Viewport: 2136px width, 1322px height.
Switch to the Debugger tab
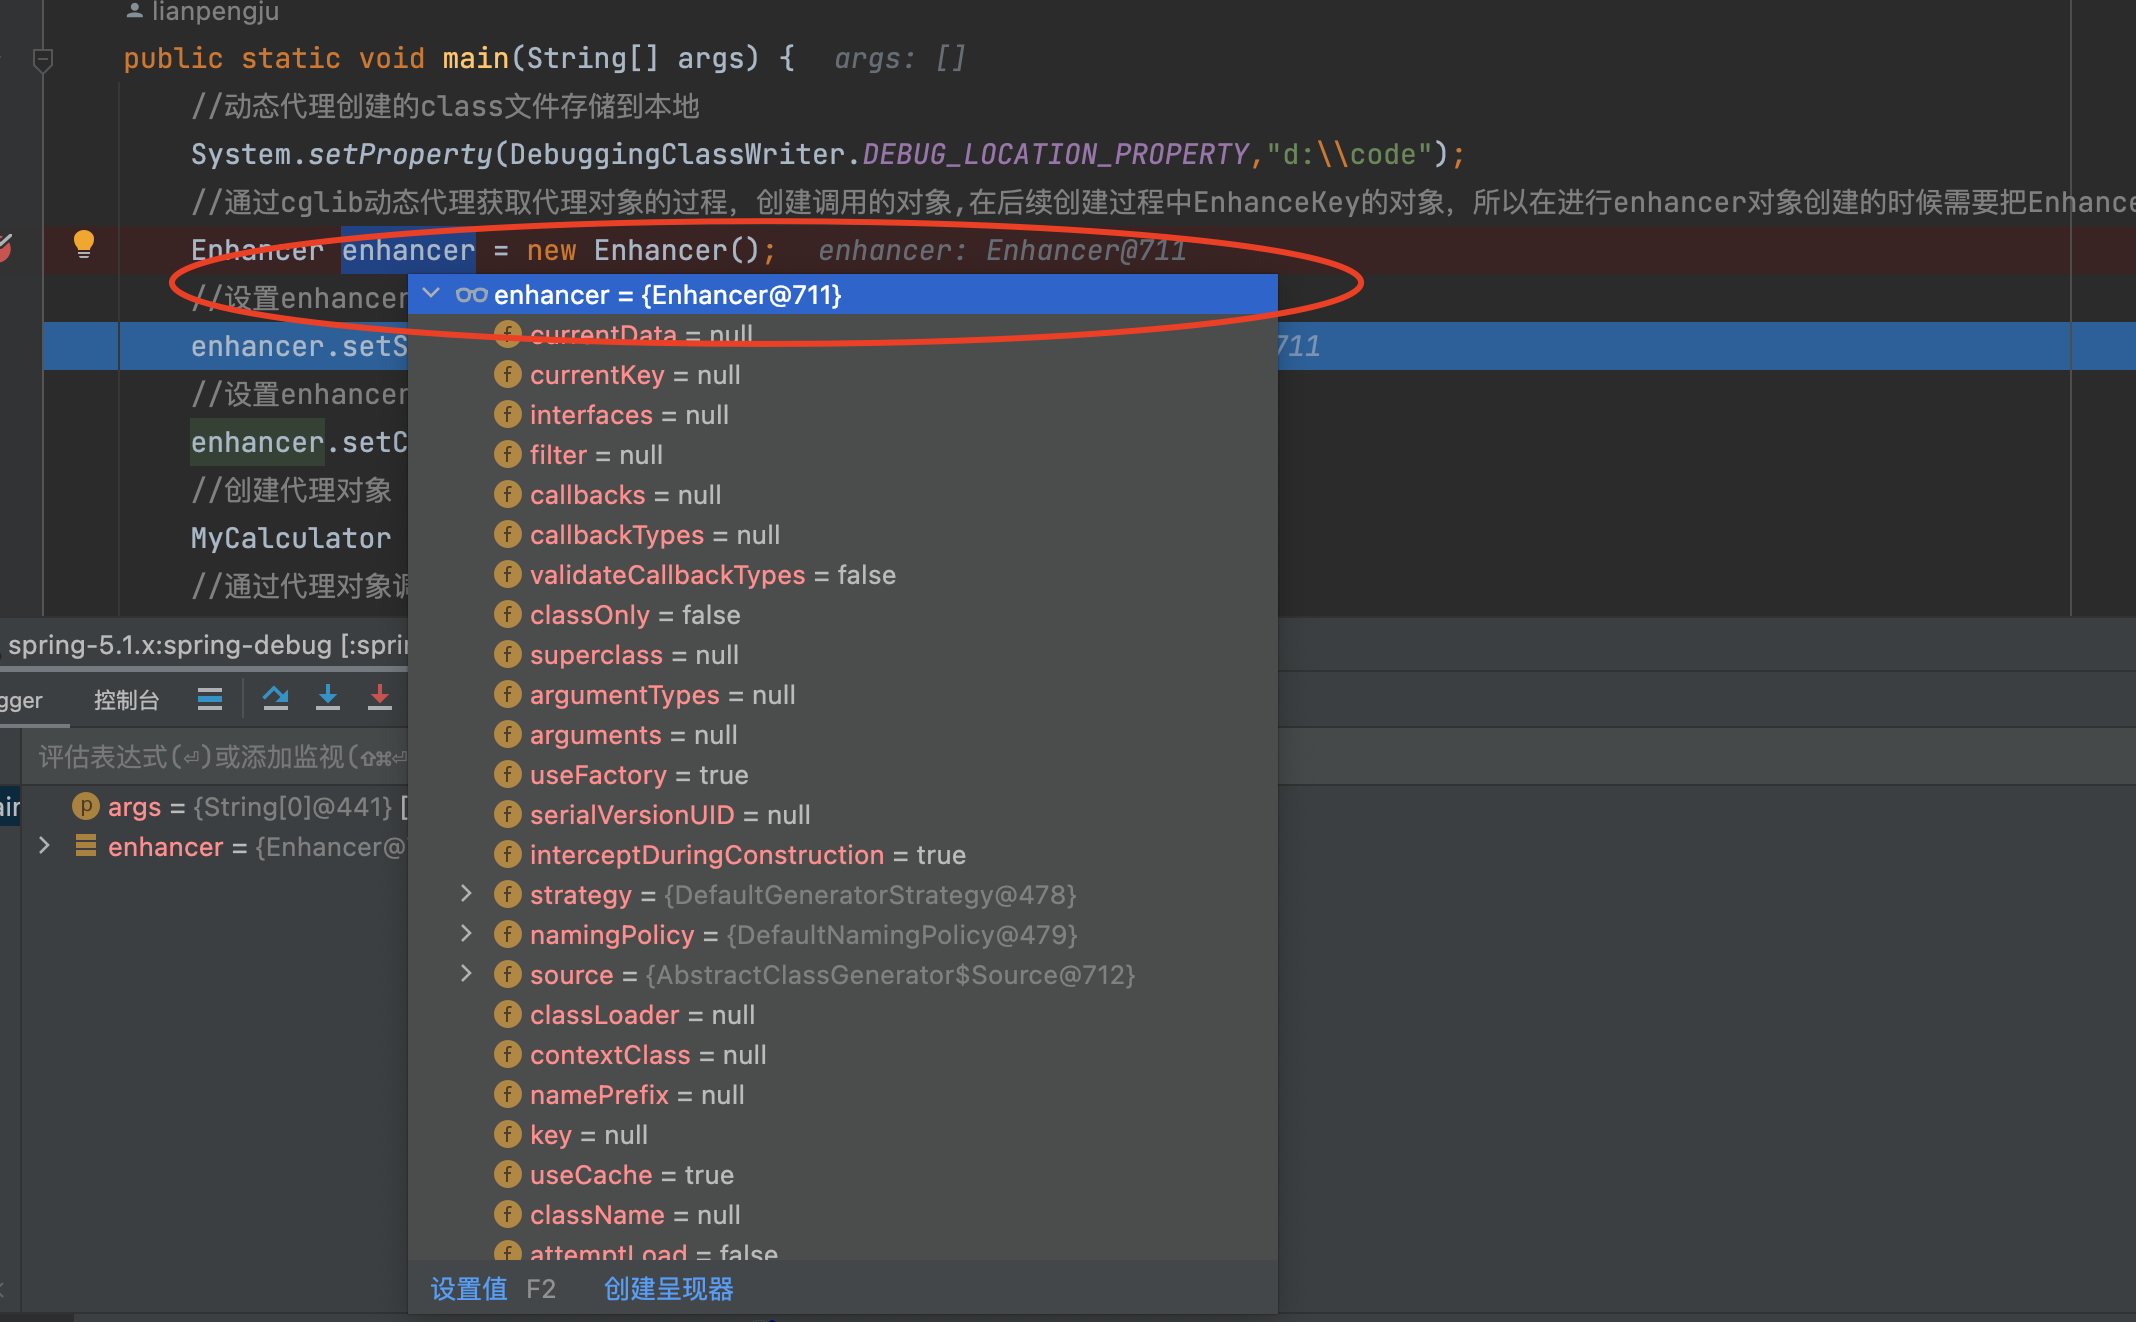(21, 700)
